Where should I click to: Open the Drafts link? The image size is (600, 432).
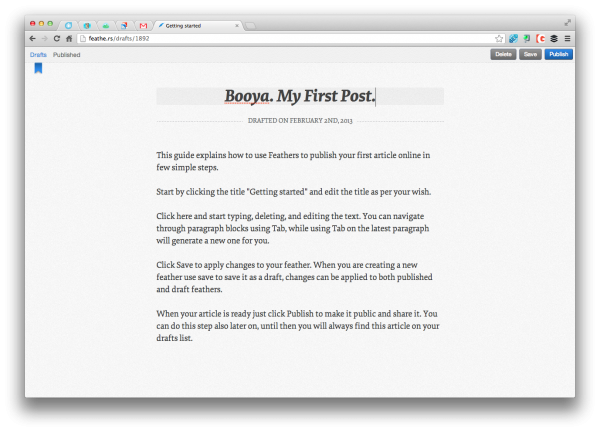tap(38, 55)
